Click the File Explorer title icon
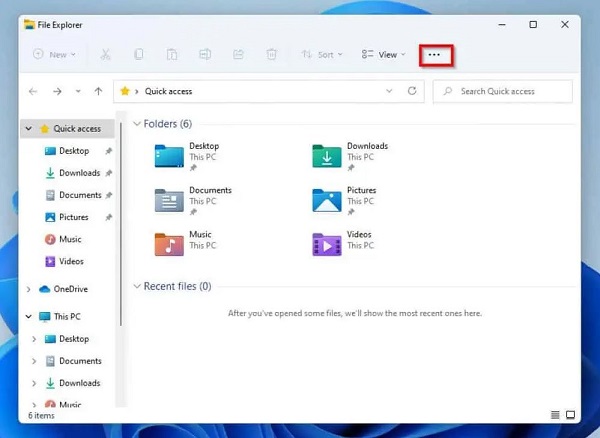The width and height of the screenshot is (600, 438). pos(29,24)
